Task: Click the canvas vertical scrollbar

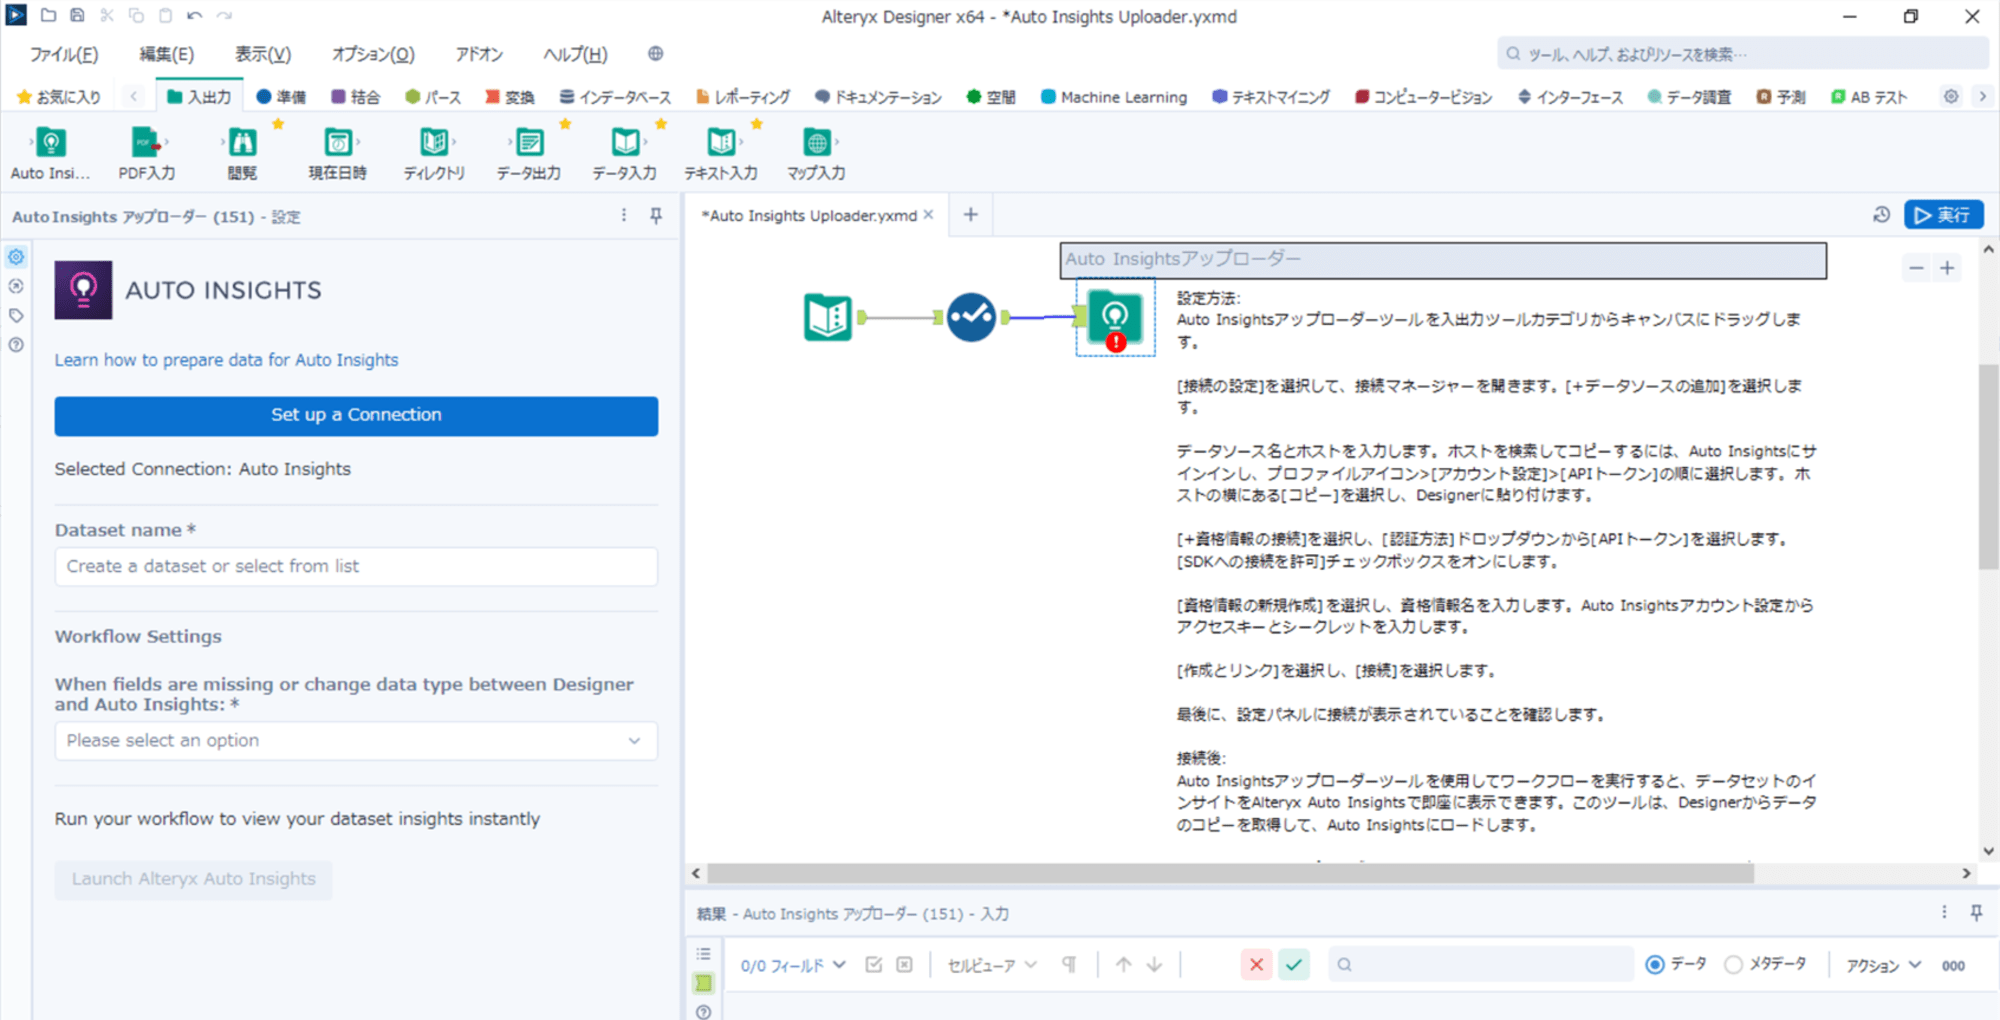Action: point(1988,467)
